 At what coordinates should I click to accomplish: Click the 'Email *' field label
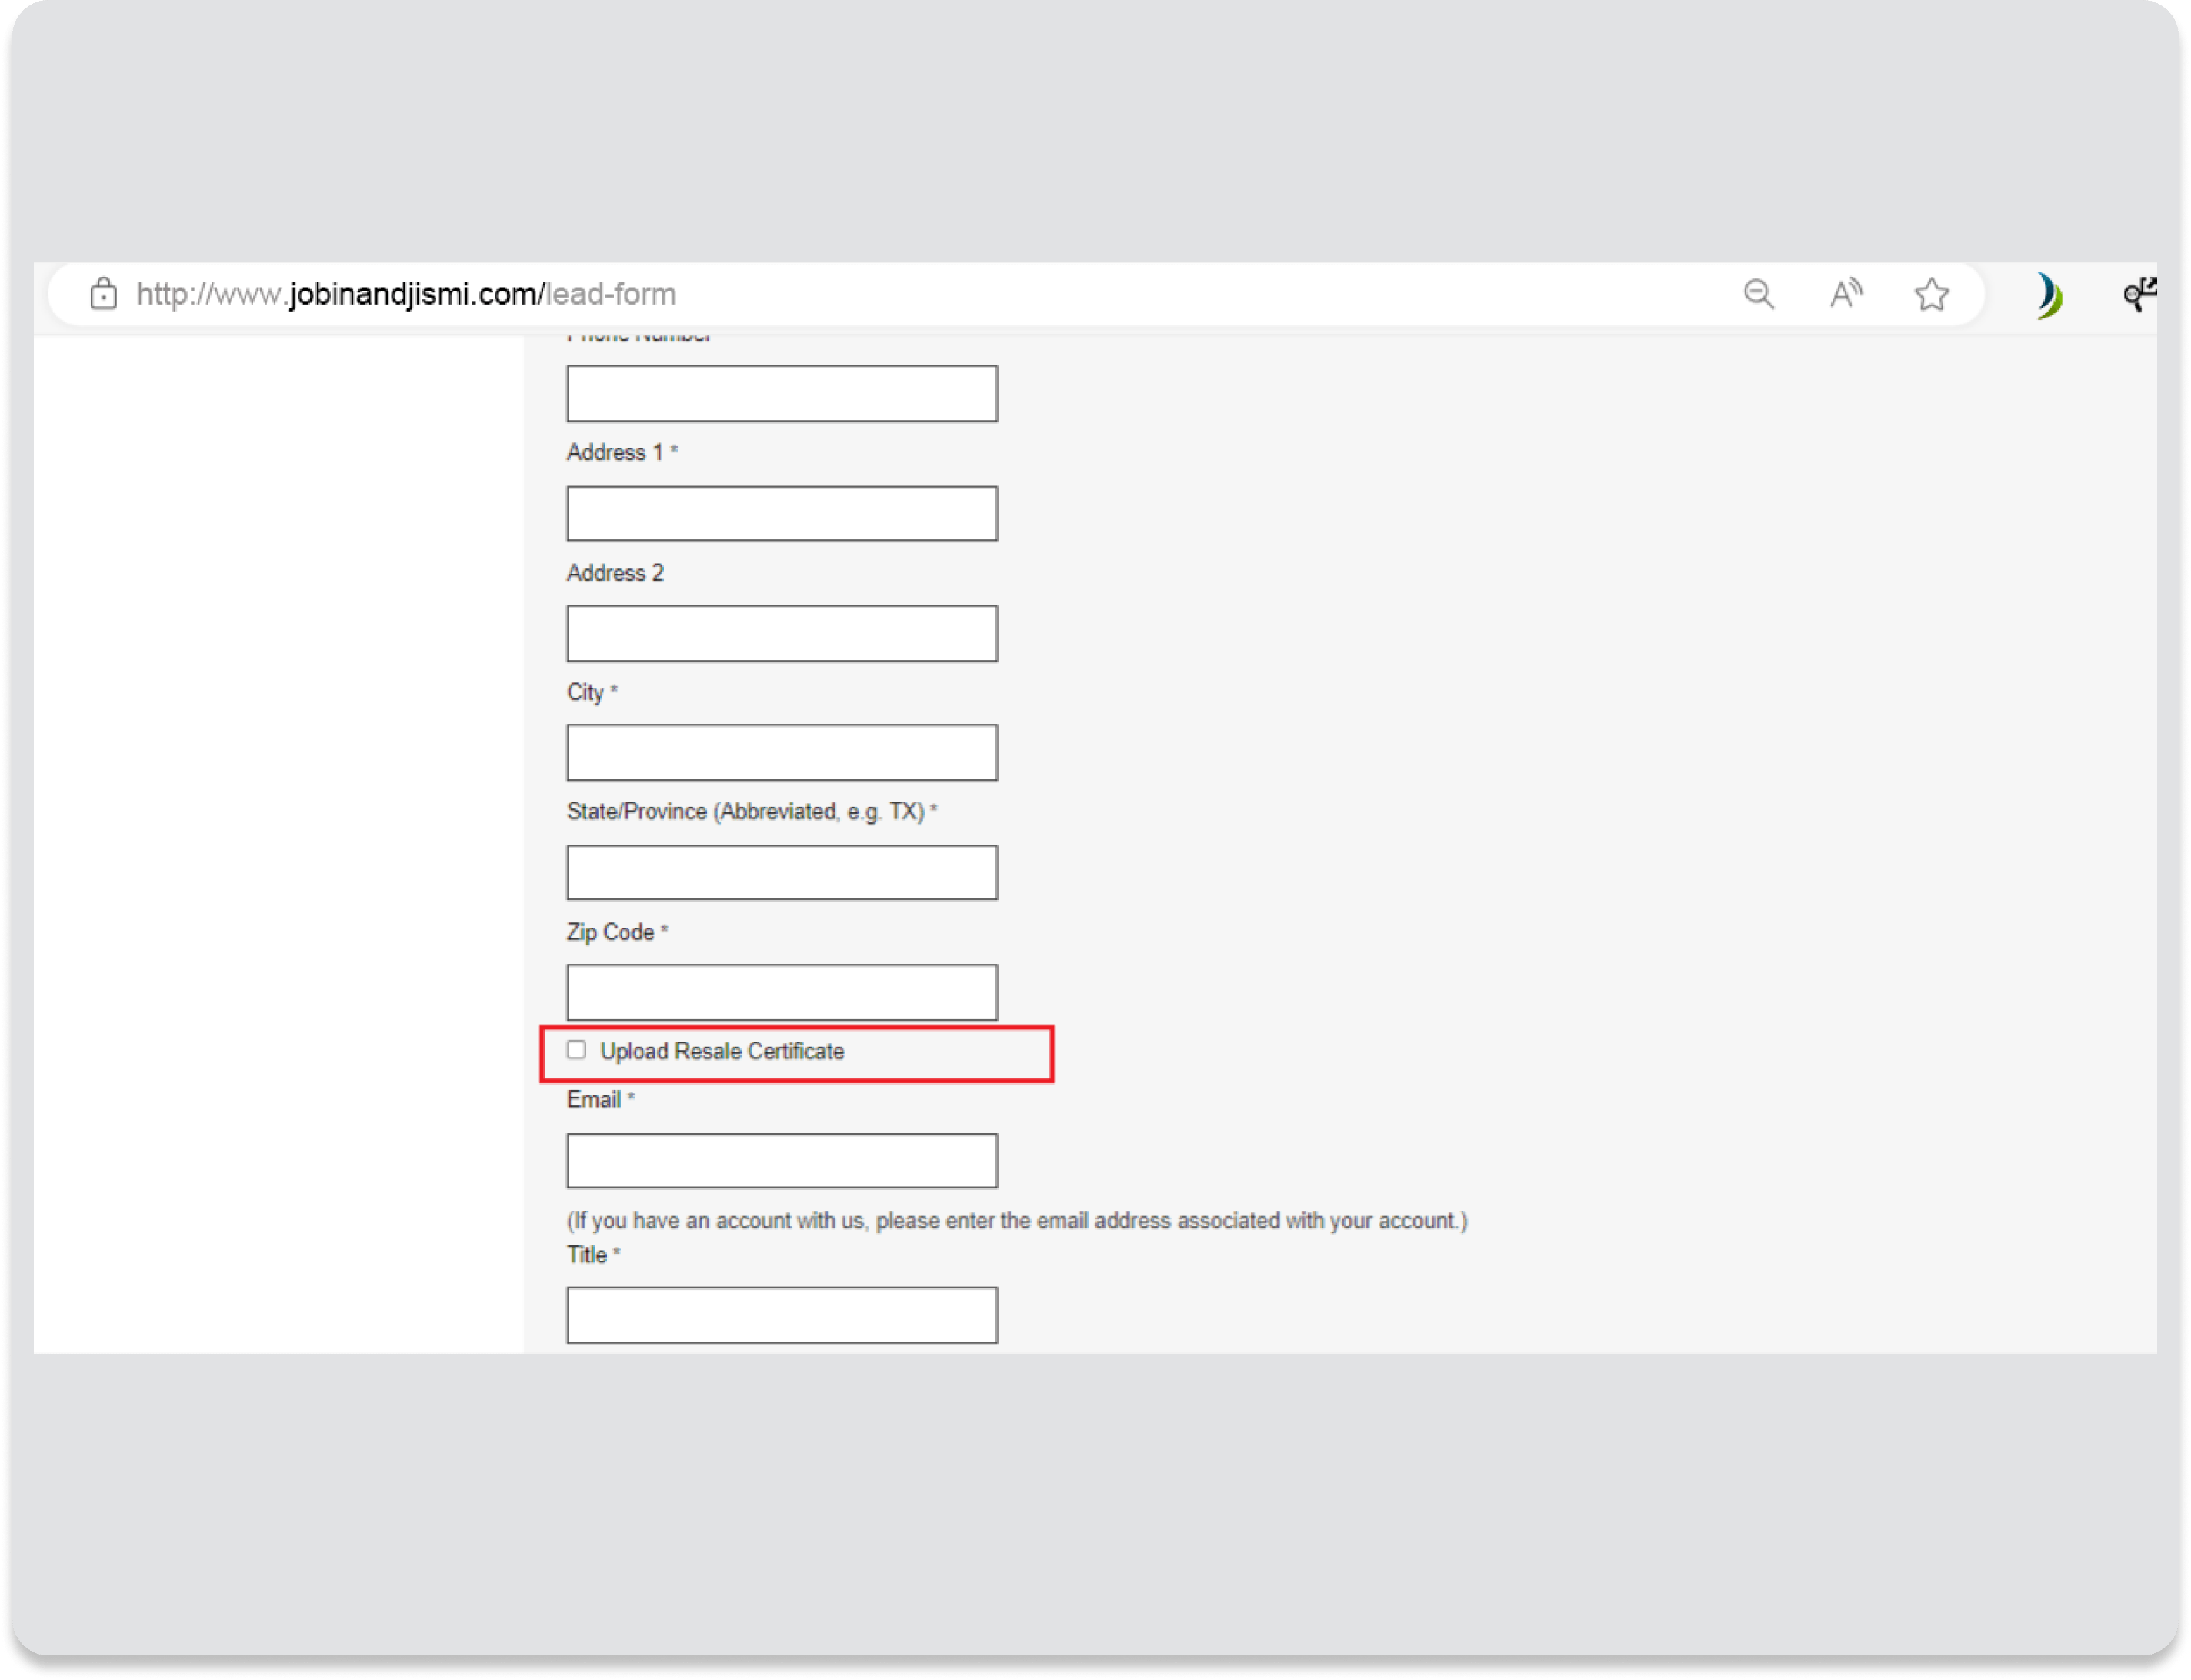click(597, 1099)
